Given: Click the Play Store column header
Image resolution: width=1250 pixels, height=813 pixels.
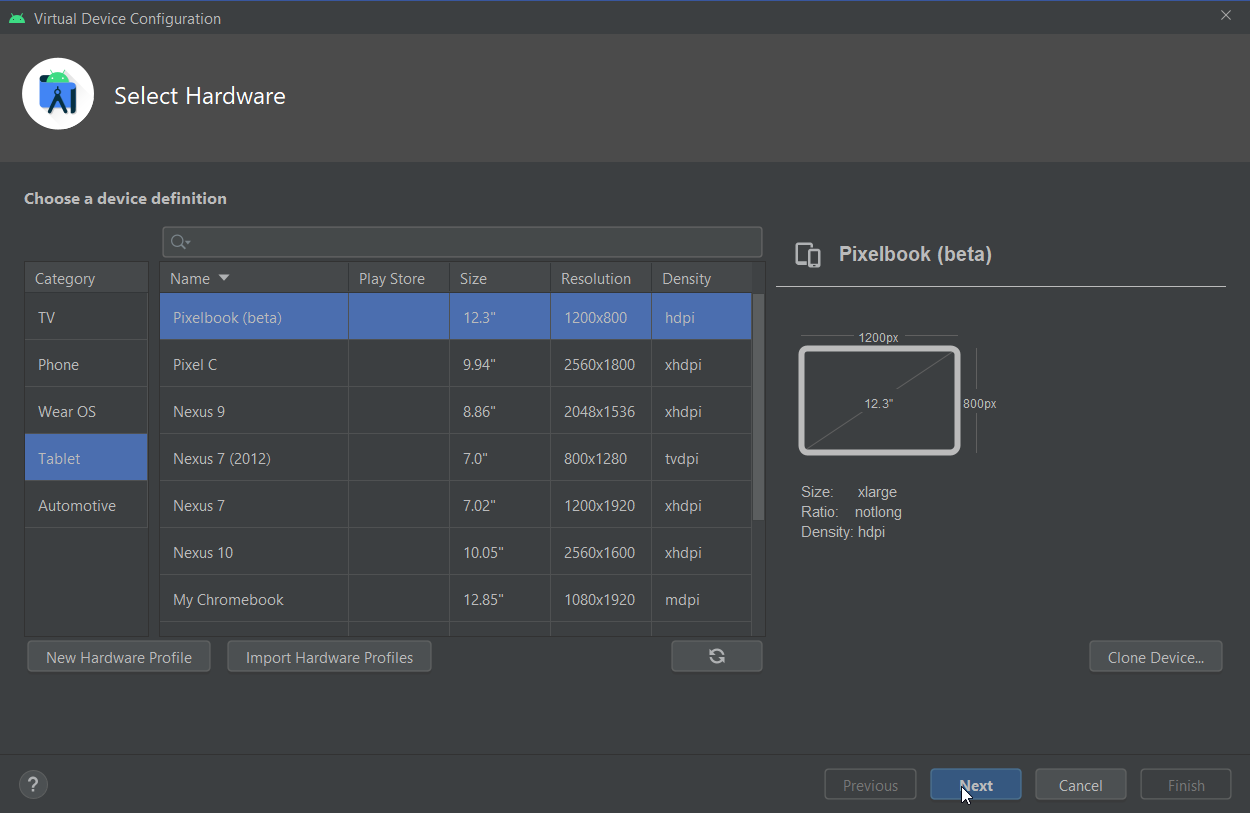Looking at the screenshot, I should coord(399,278).
